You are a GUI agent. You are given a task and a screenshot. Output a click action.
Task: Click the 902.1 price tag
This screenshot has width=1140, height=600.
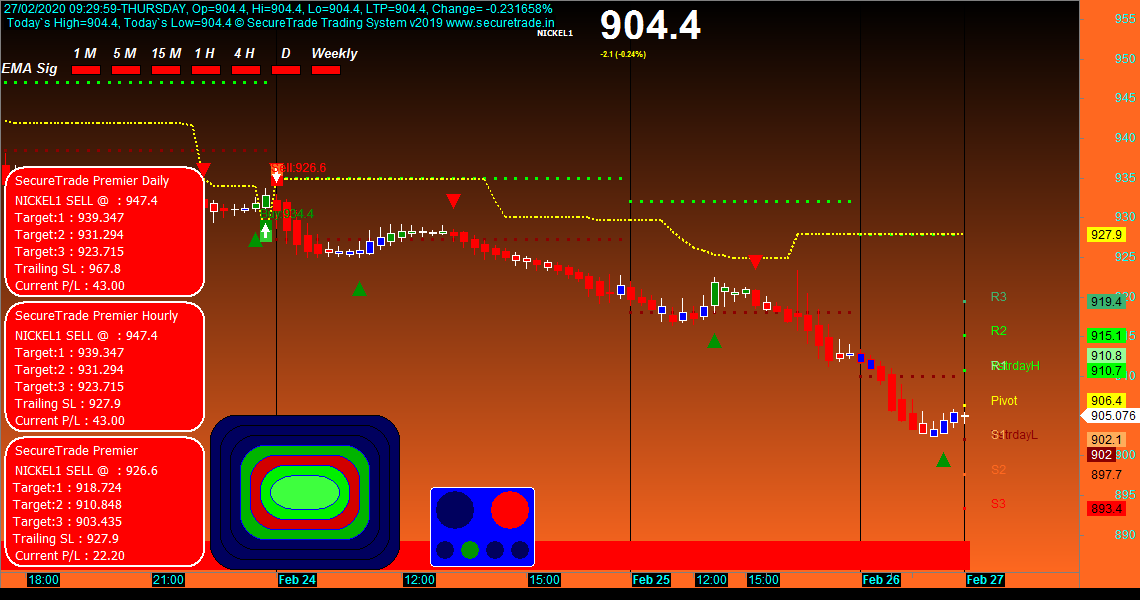[1107, 439]
